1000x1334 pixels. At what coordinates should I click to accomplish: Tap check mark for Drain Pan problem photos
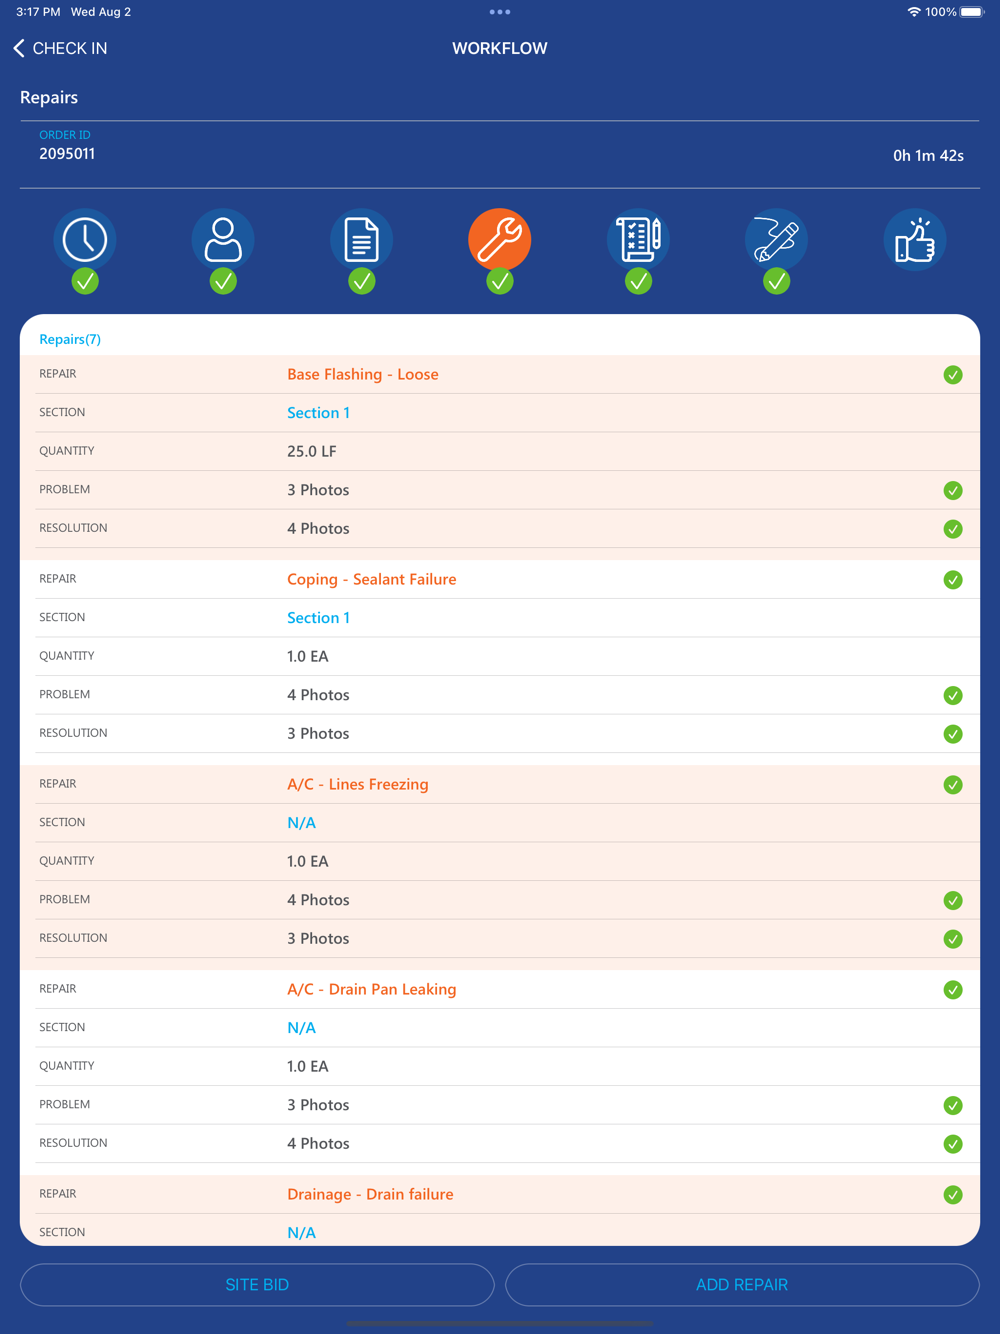(953, 1105)
